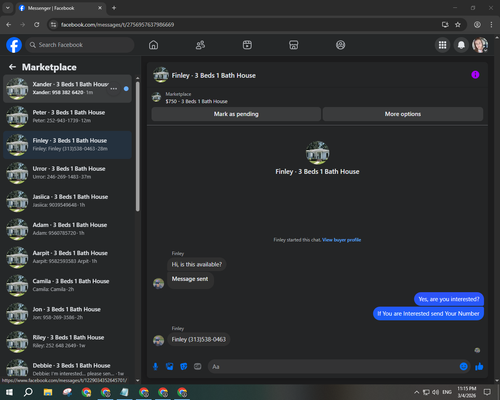This screenshot has width=500, height=400.
Task: Click the message text input field
Action: pyautogui.click(x=333, y=367)
